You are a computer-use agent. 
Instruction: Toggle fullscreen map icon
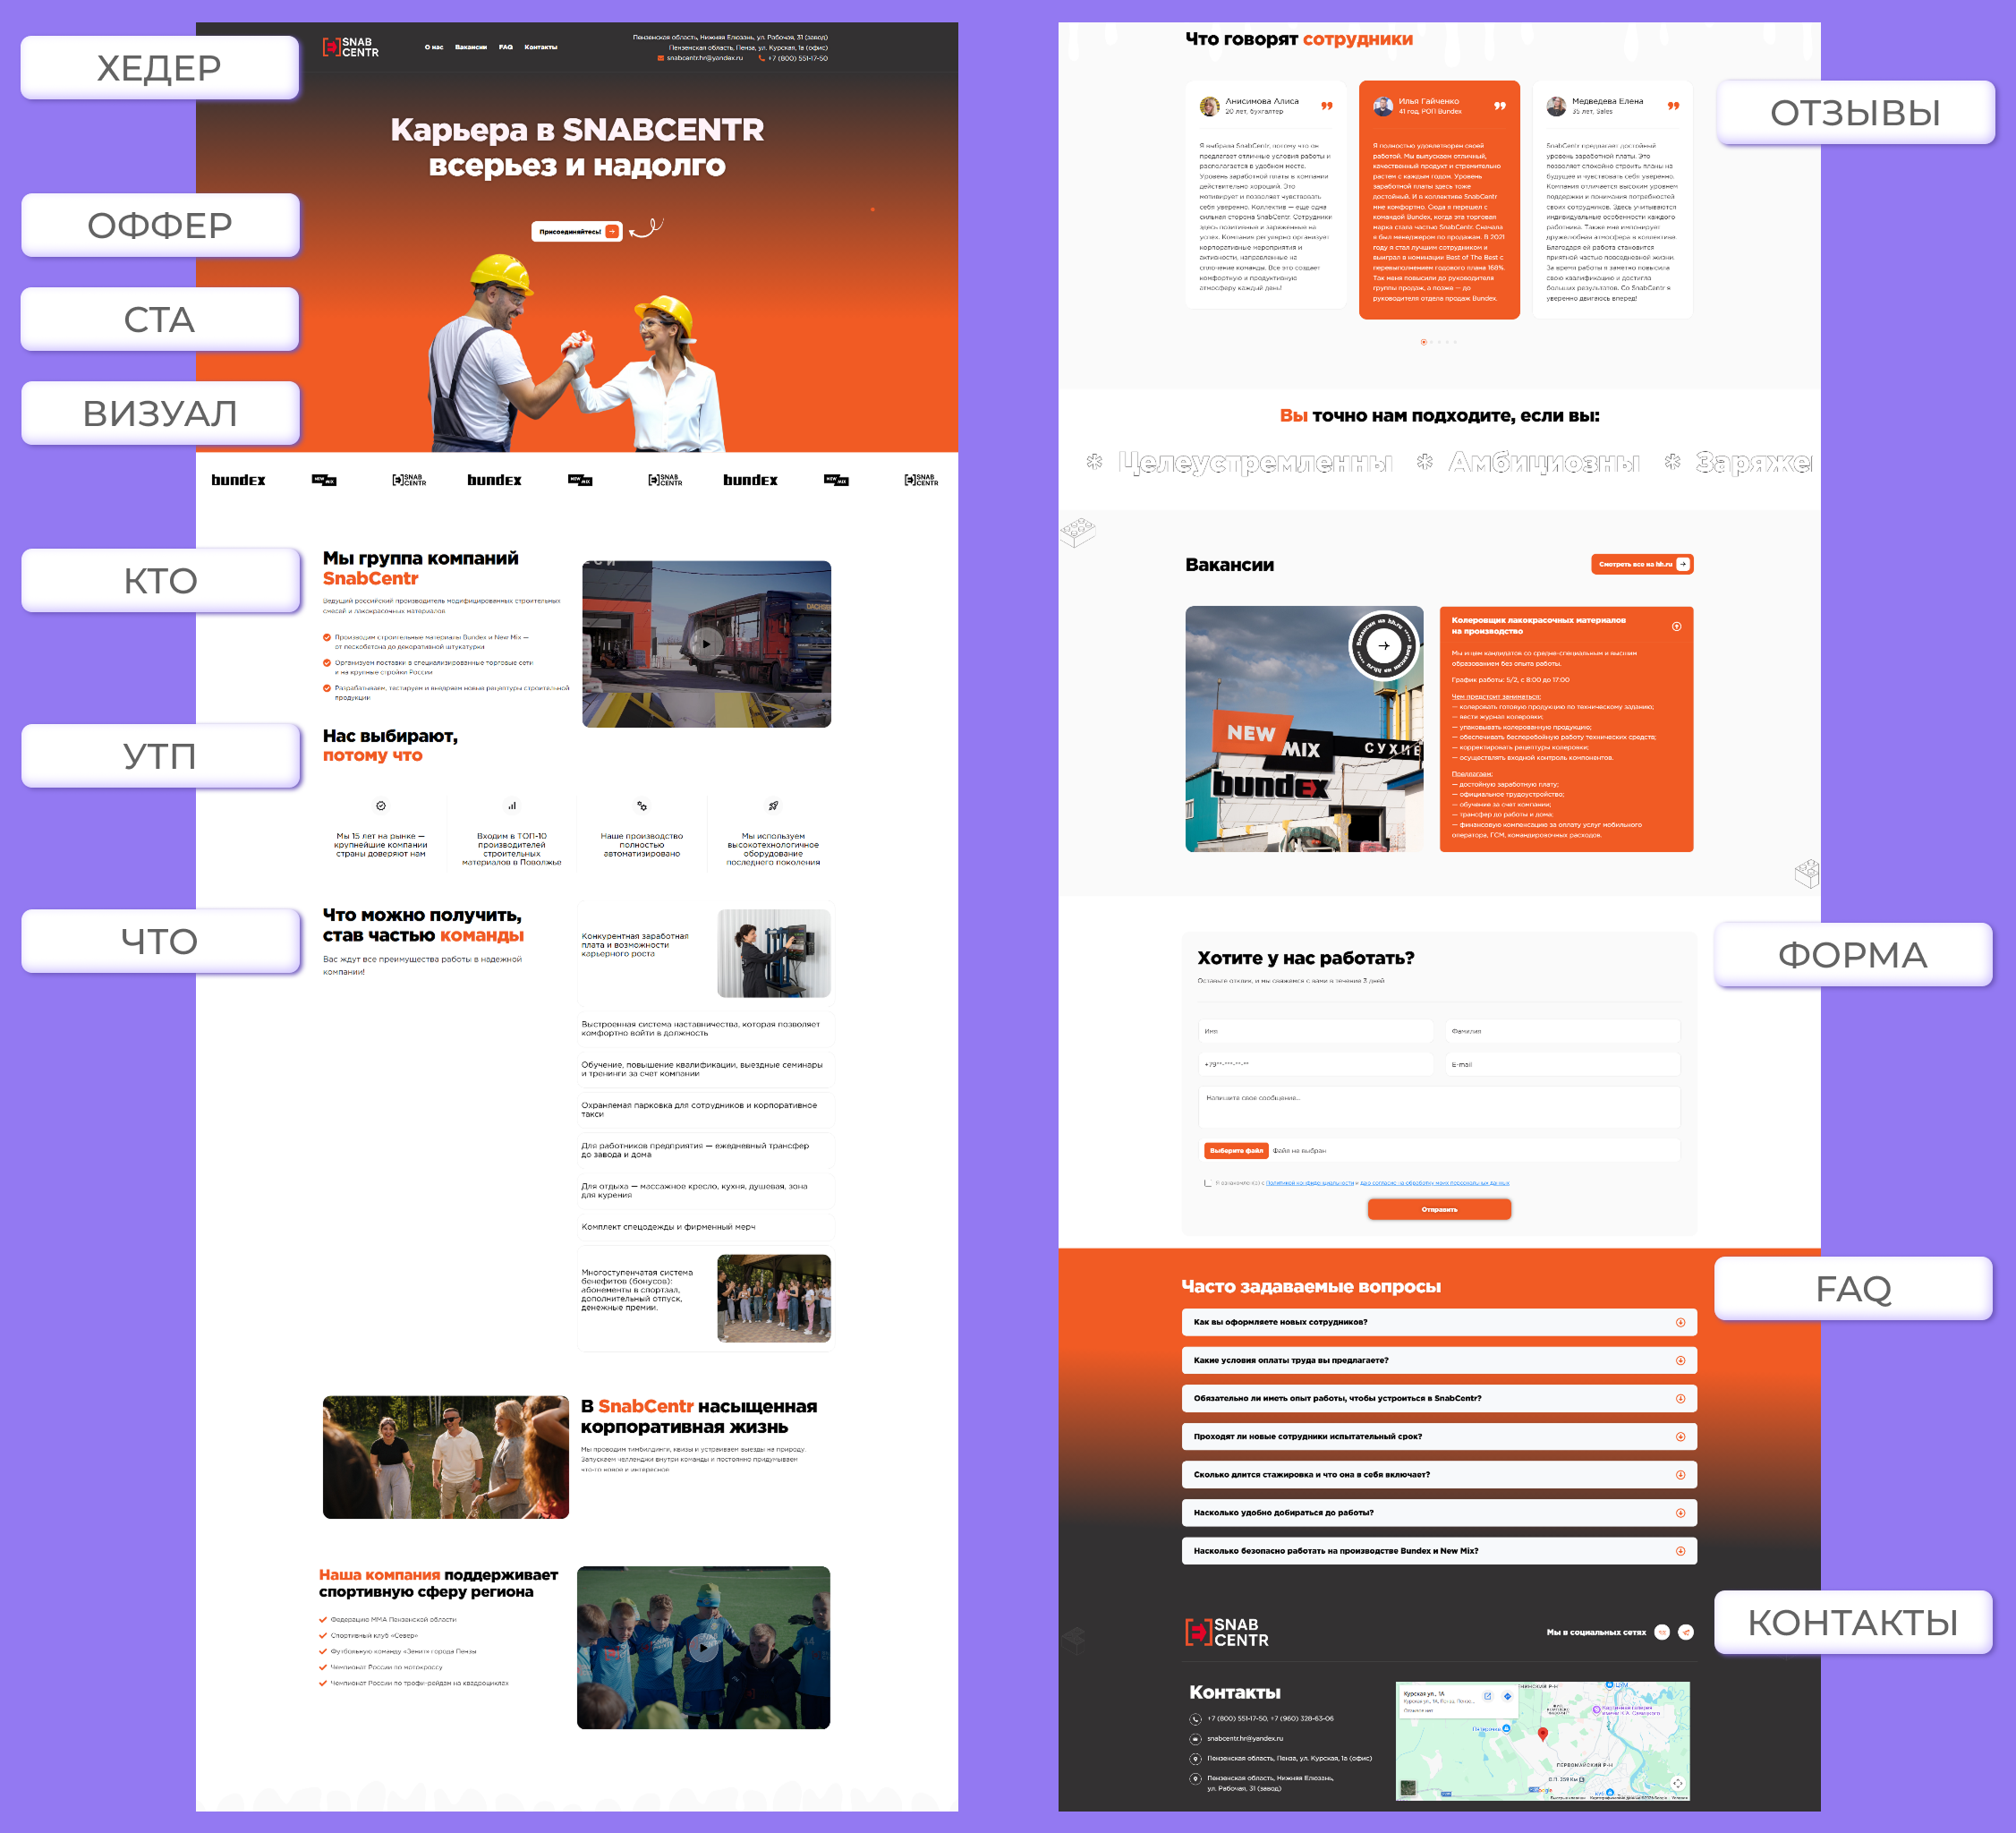coord(1677,1783)
